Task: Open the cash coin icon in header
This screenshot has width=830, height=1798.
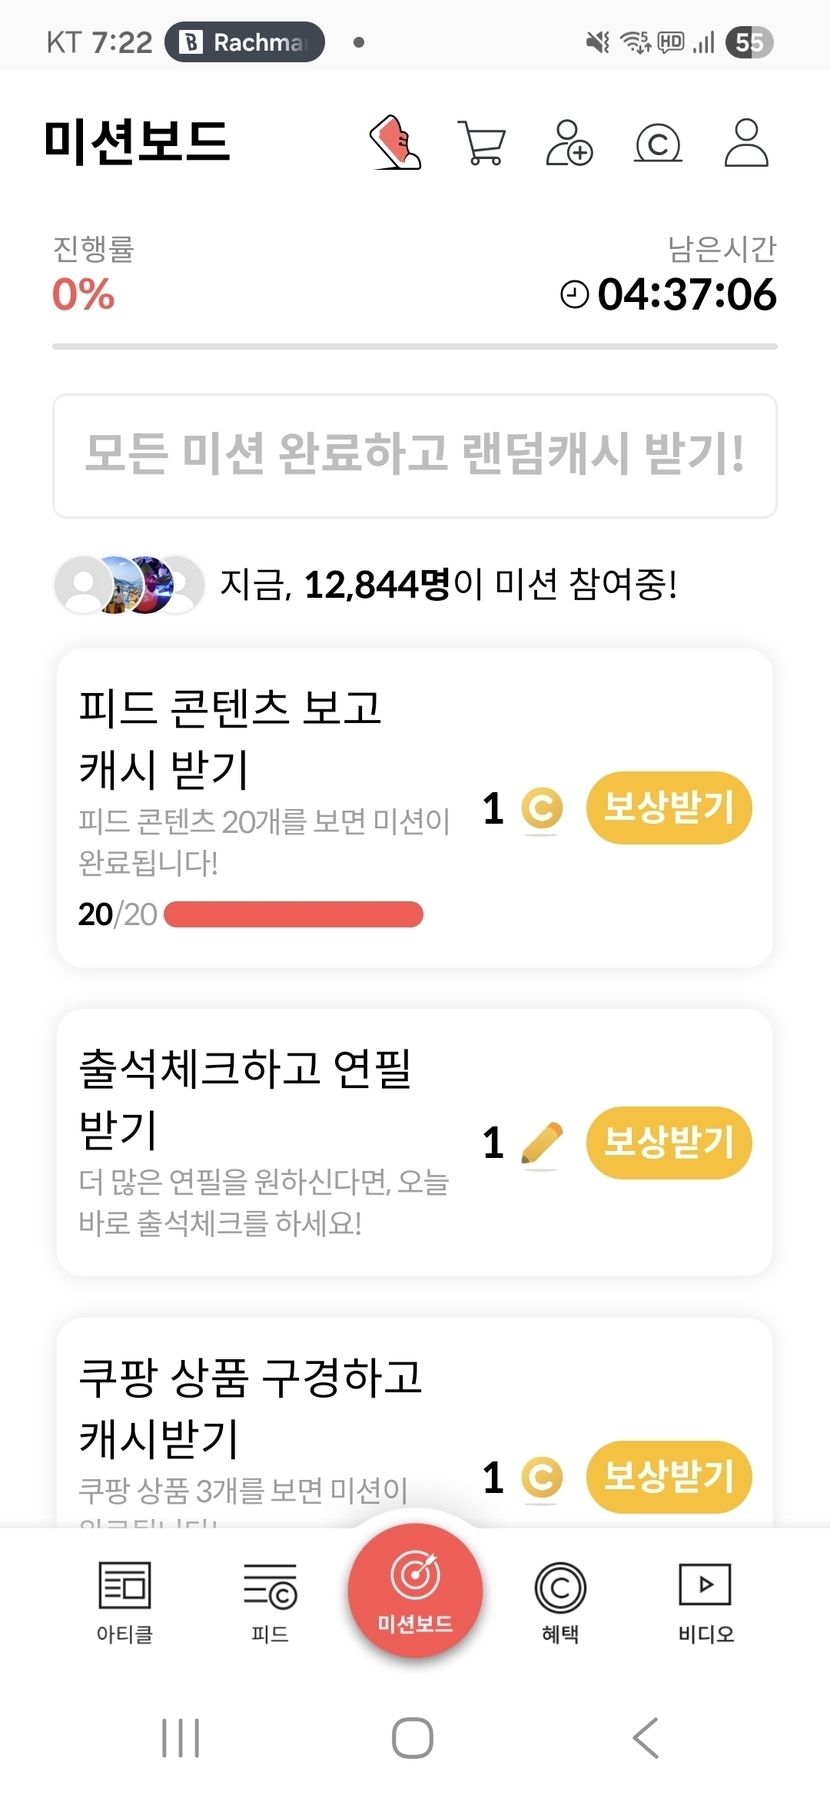Action: [x=658, y=143]
